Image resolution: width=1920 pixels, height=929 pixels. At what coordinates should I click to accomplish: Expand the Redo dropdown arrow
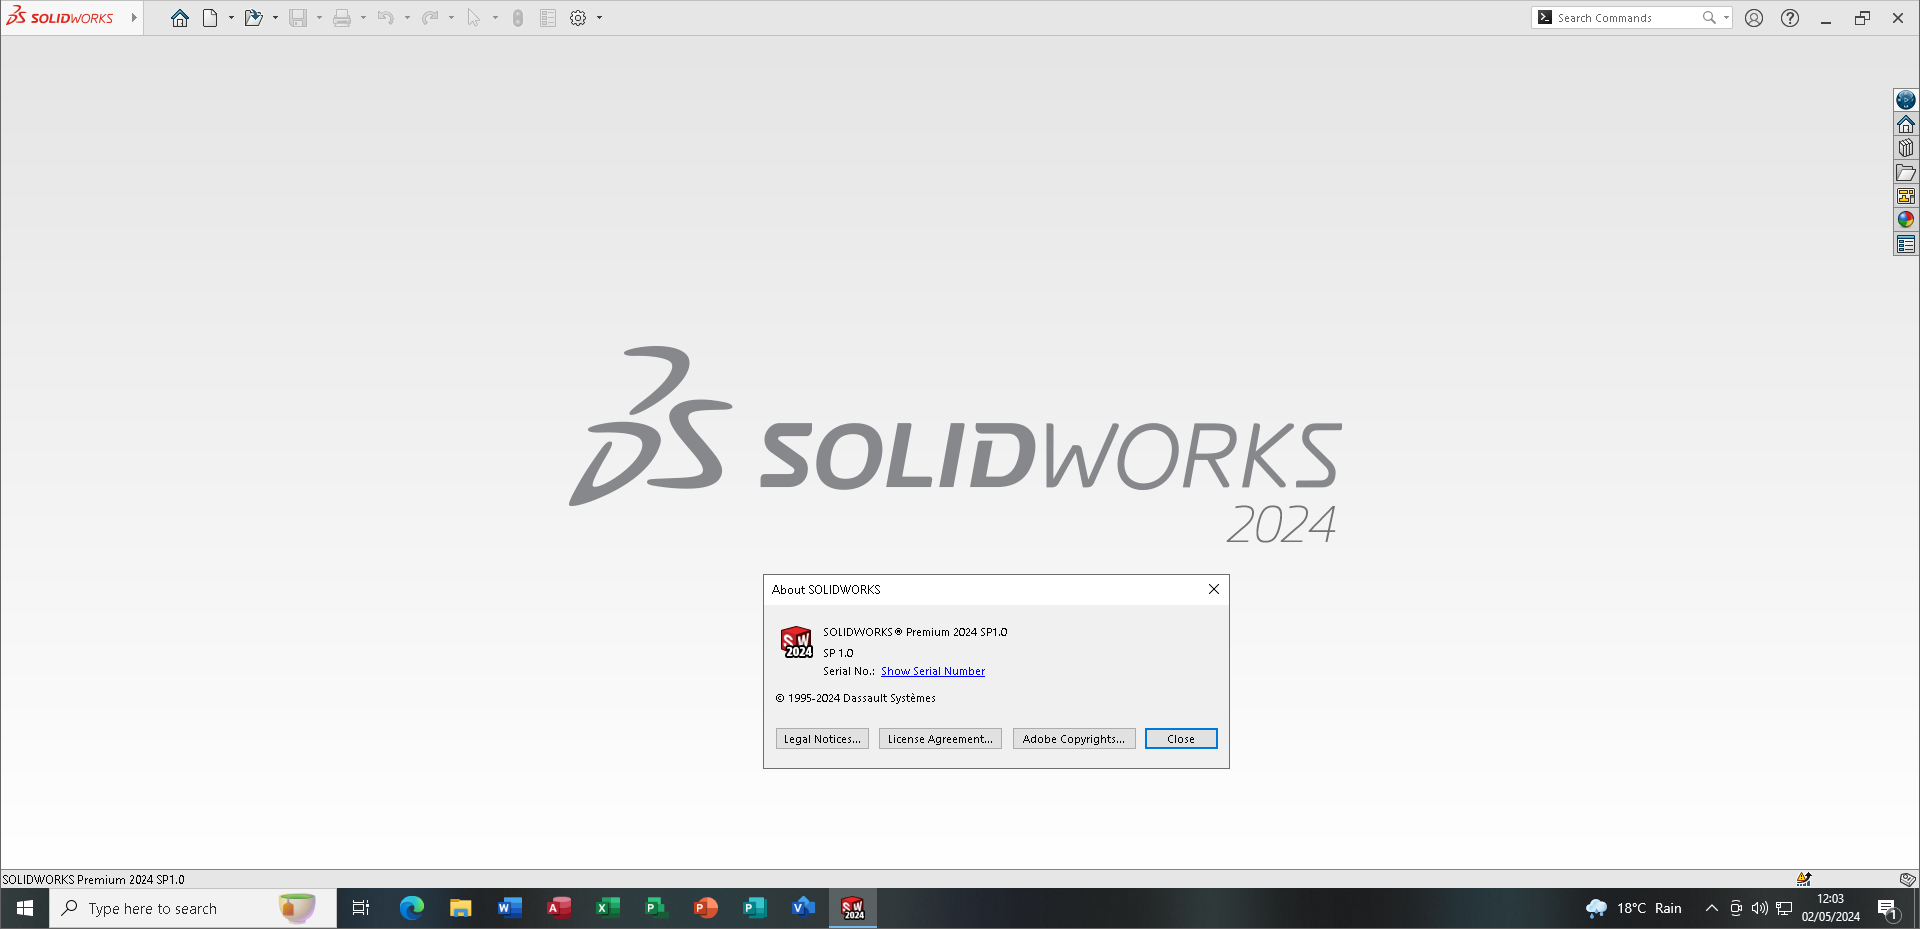[451, 18]
